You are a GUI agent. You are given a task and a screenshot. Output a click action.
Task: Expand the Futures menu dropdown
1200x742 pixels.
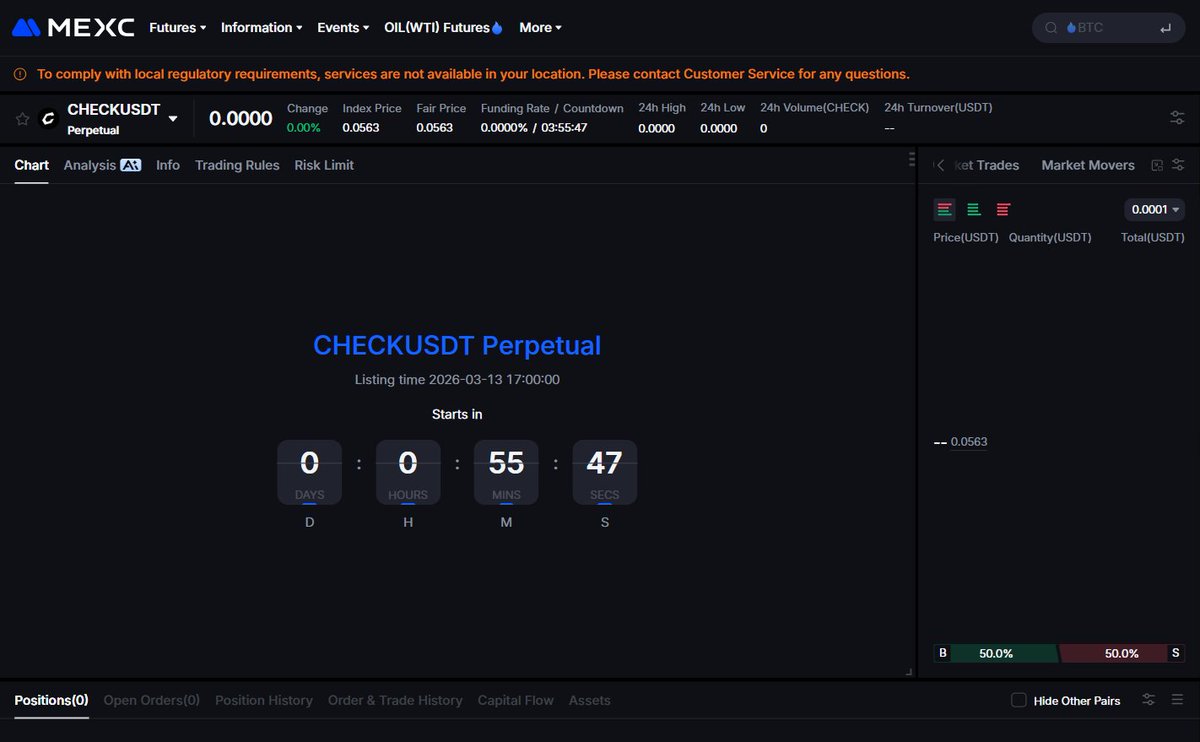(178, 28)
